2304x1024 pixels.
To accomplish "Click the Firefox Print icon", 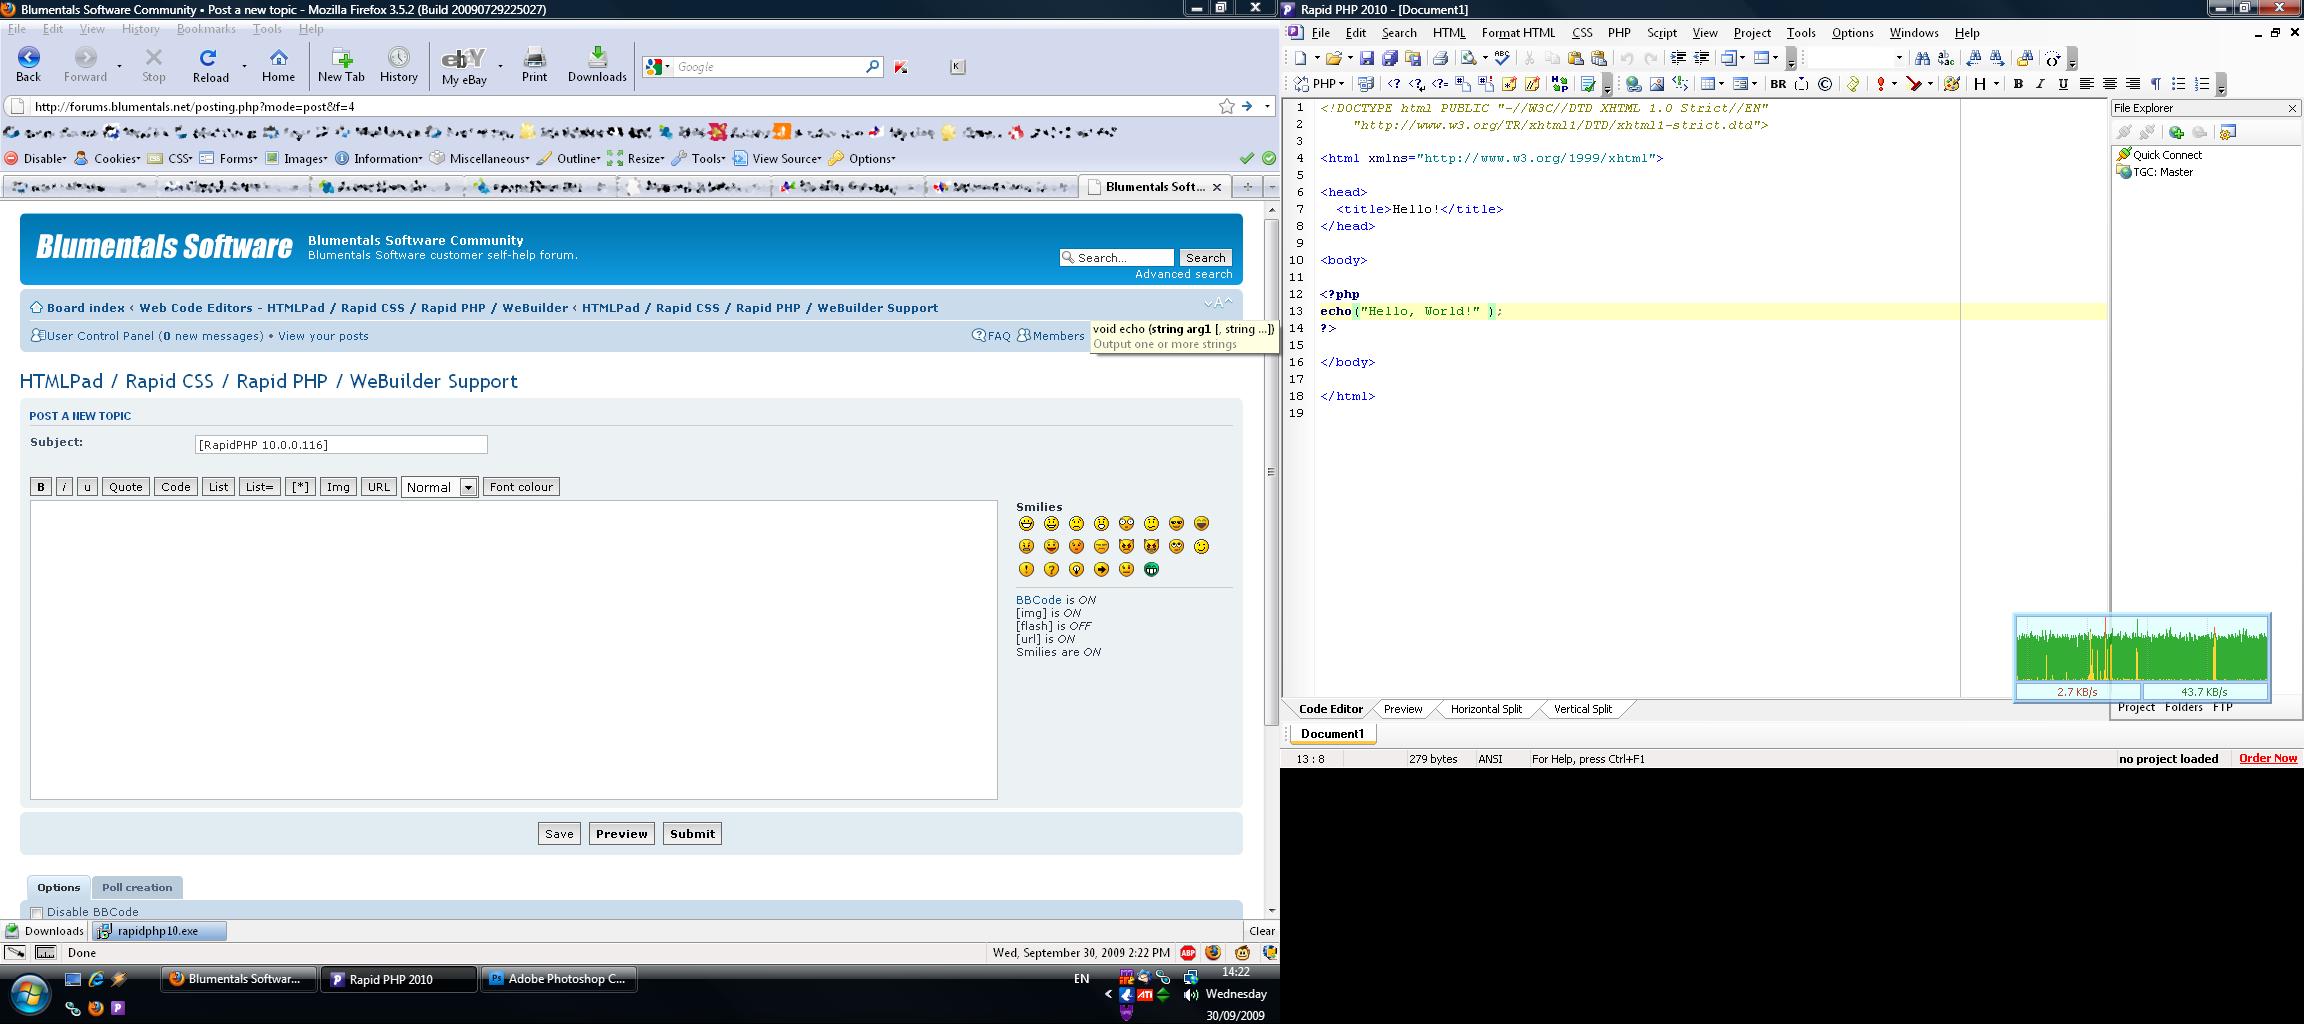I will click(x=535, y=65).
